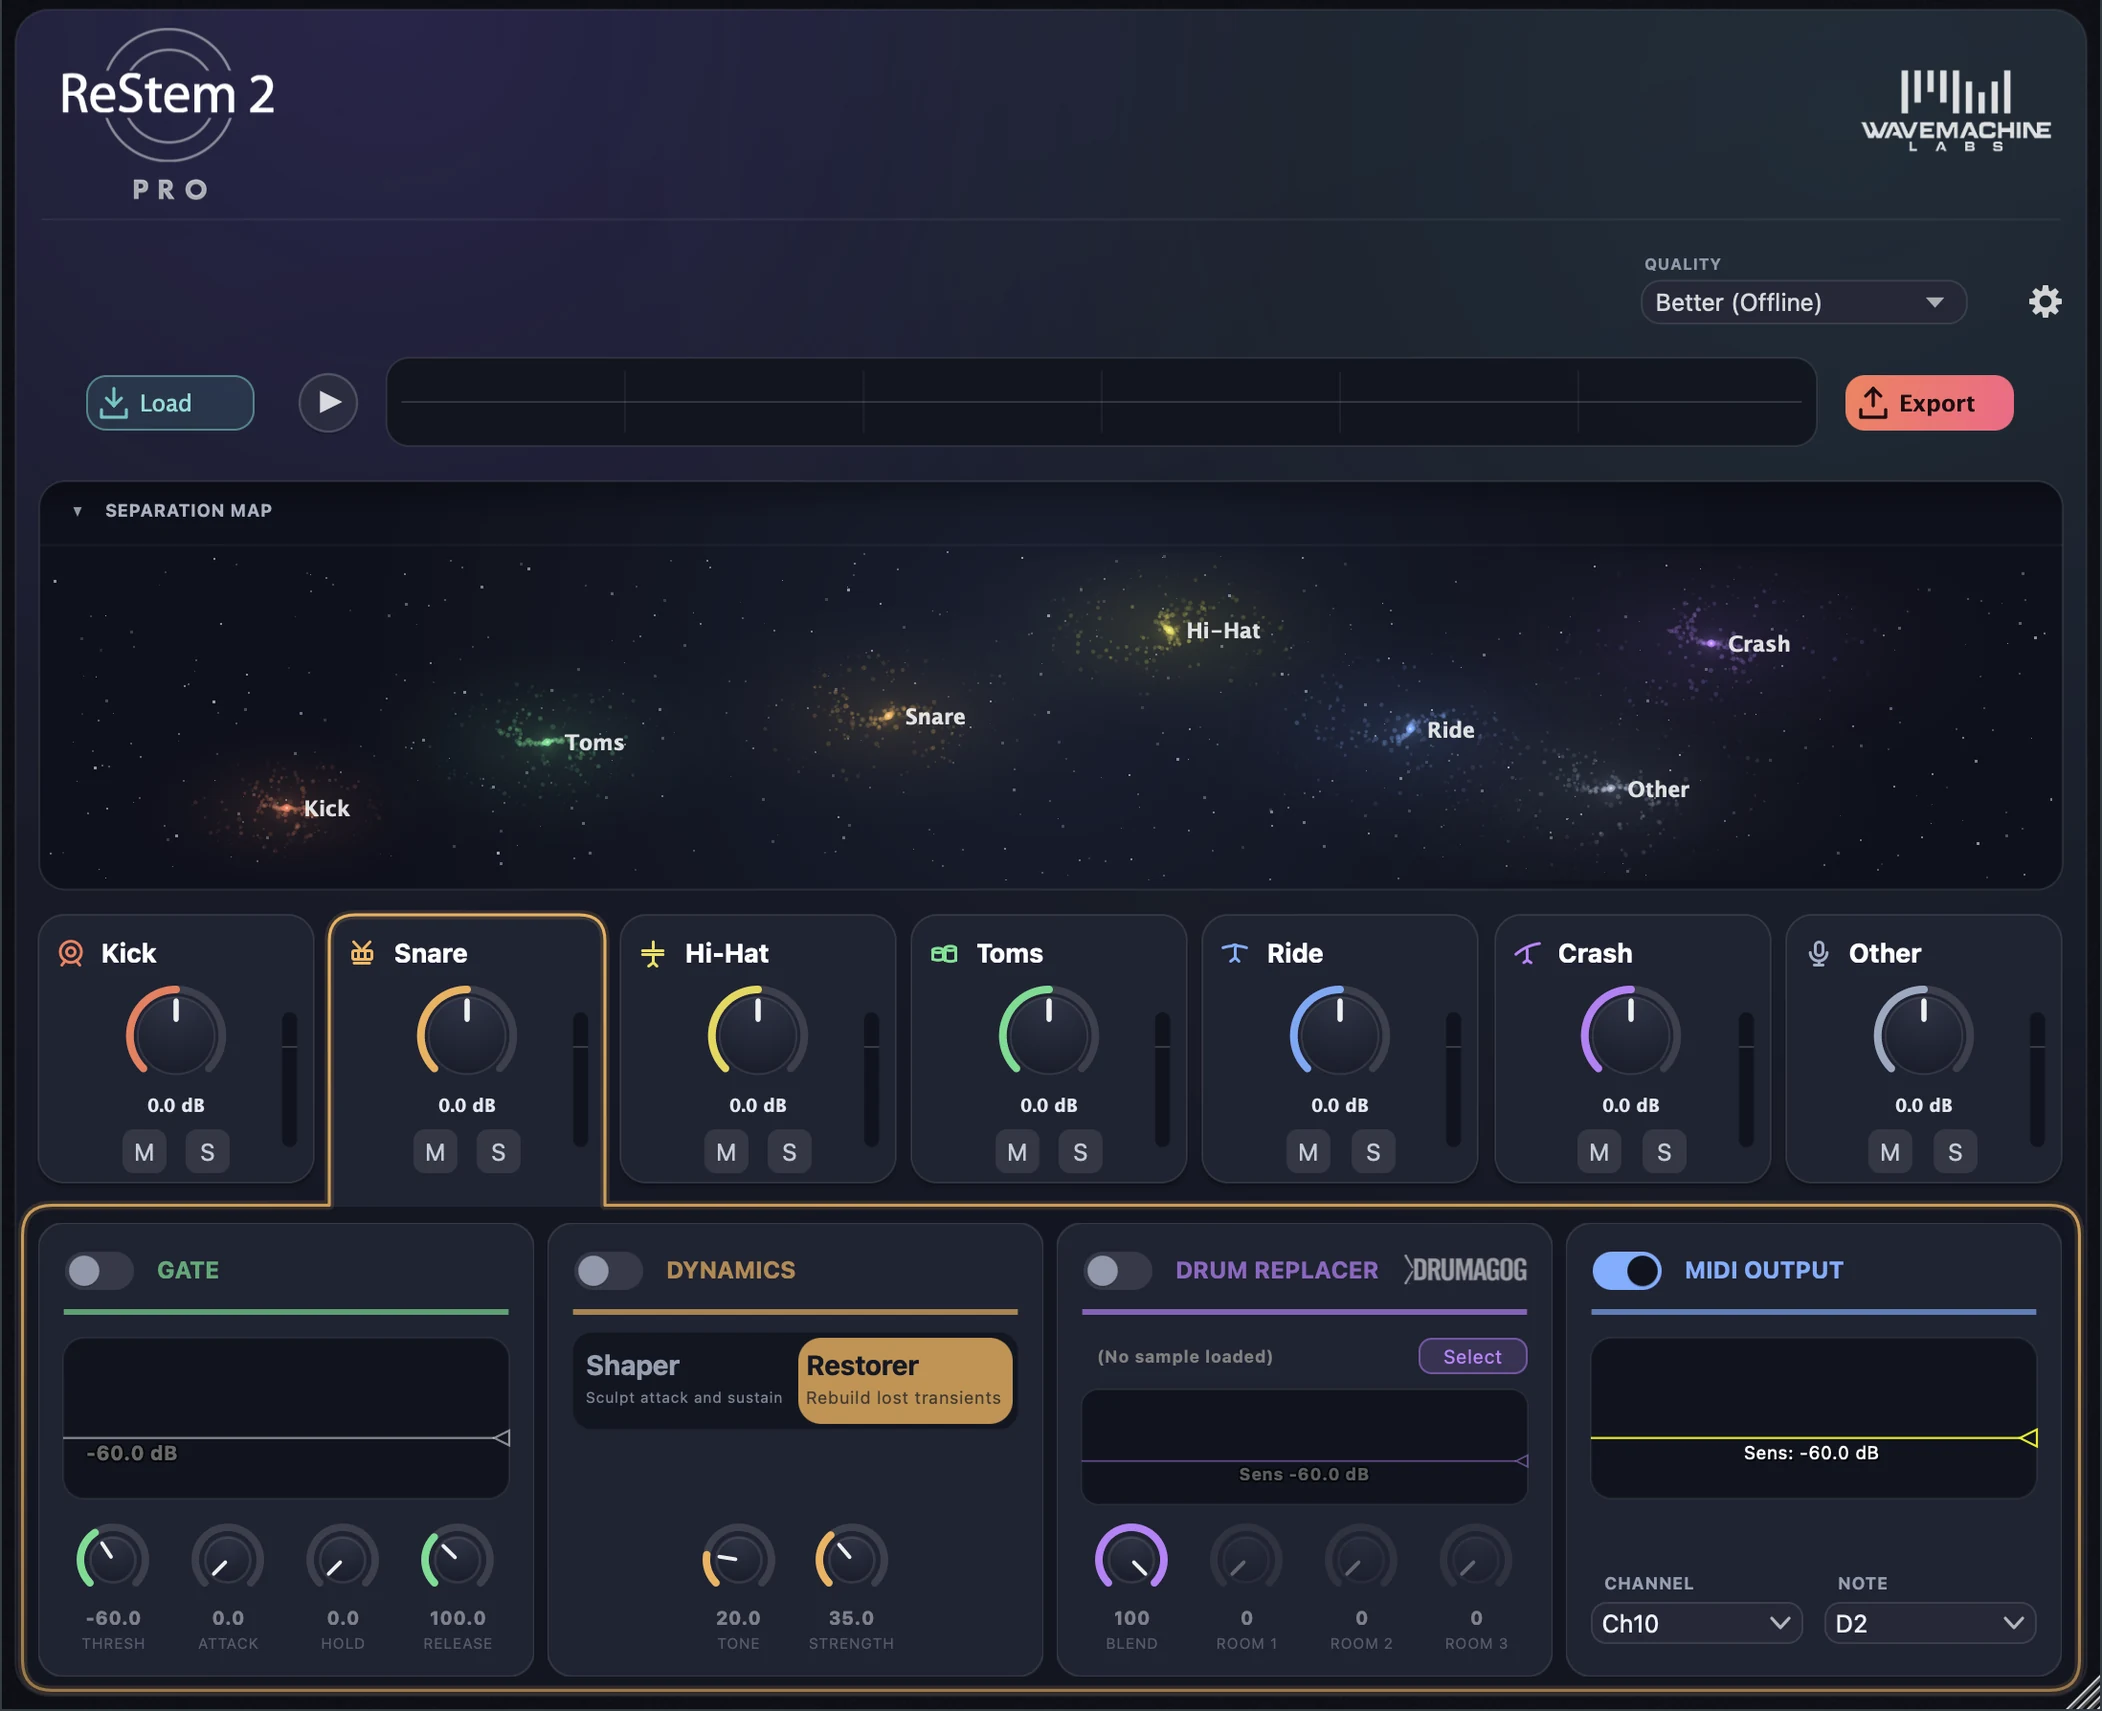
Task: Click the Snare drum icon
Action: (362, 953)
